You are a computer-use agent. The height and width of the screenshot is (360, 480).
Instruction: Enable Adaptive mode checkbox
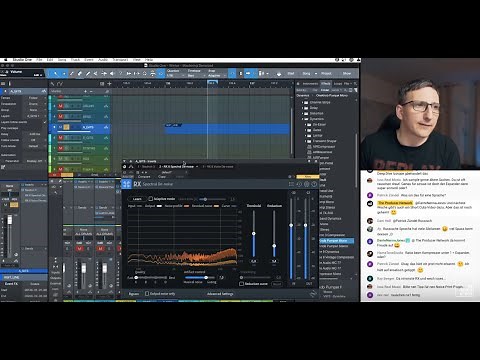[151, 199]
